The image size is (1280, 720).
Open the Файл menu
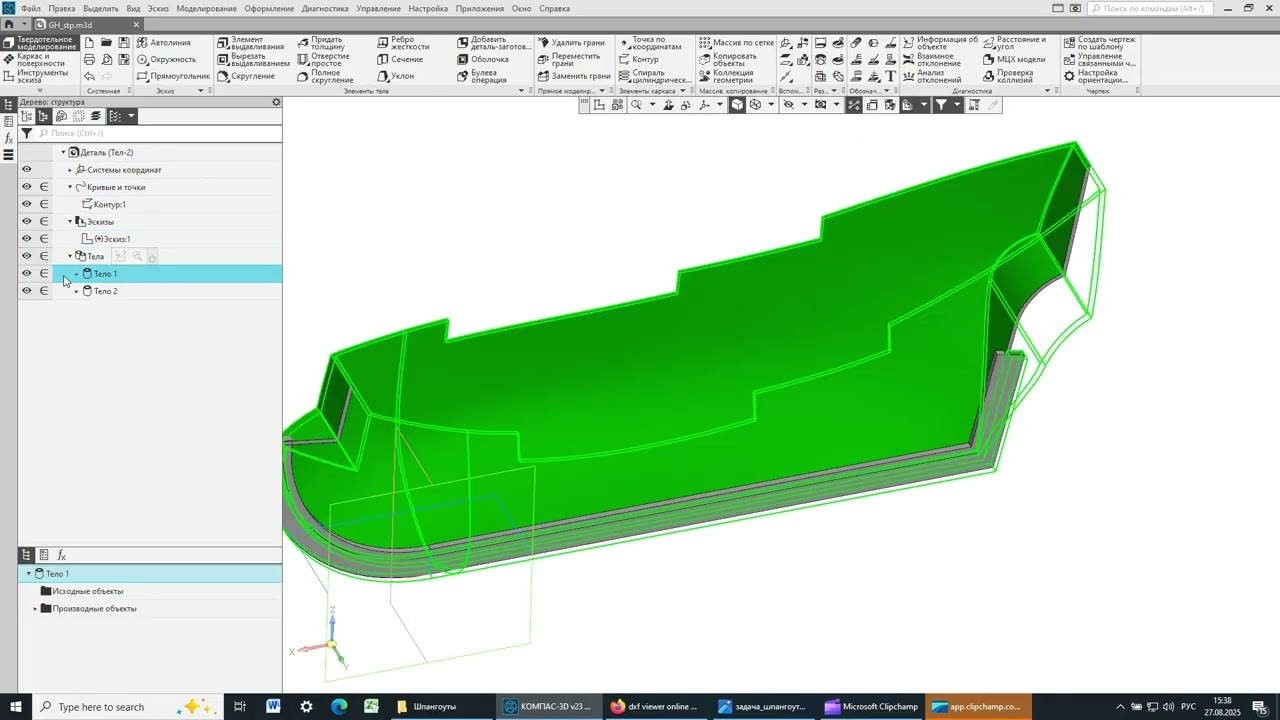pyautogui.click(x=31, y=8)
